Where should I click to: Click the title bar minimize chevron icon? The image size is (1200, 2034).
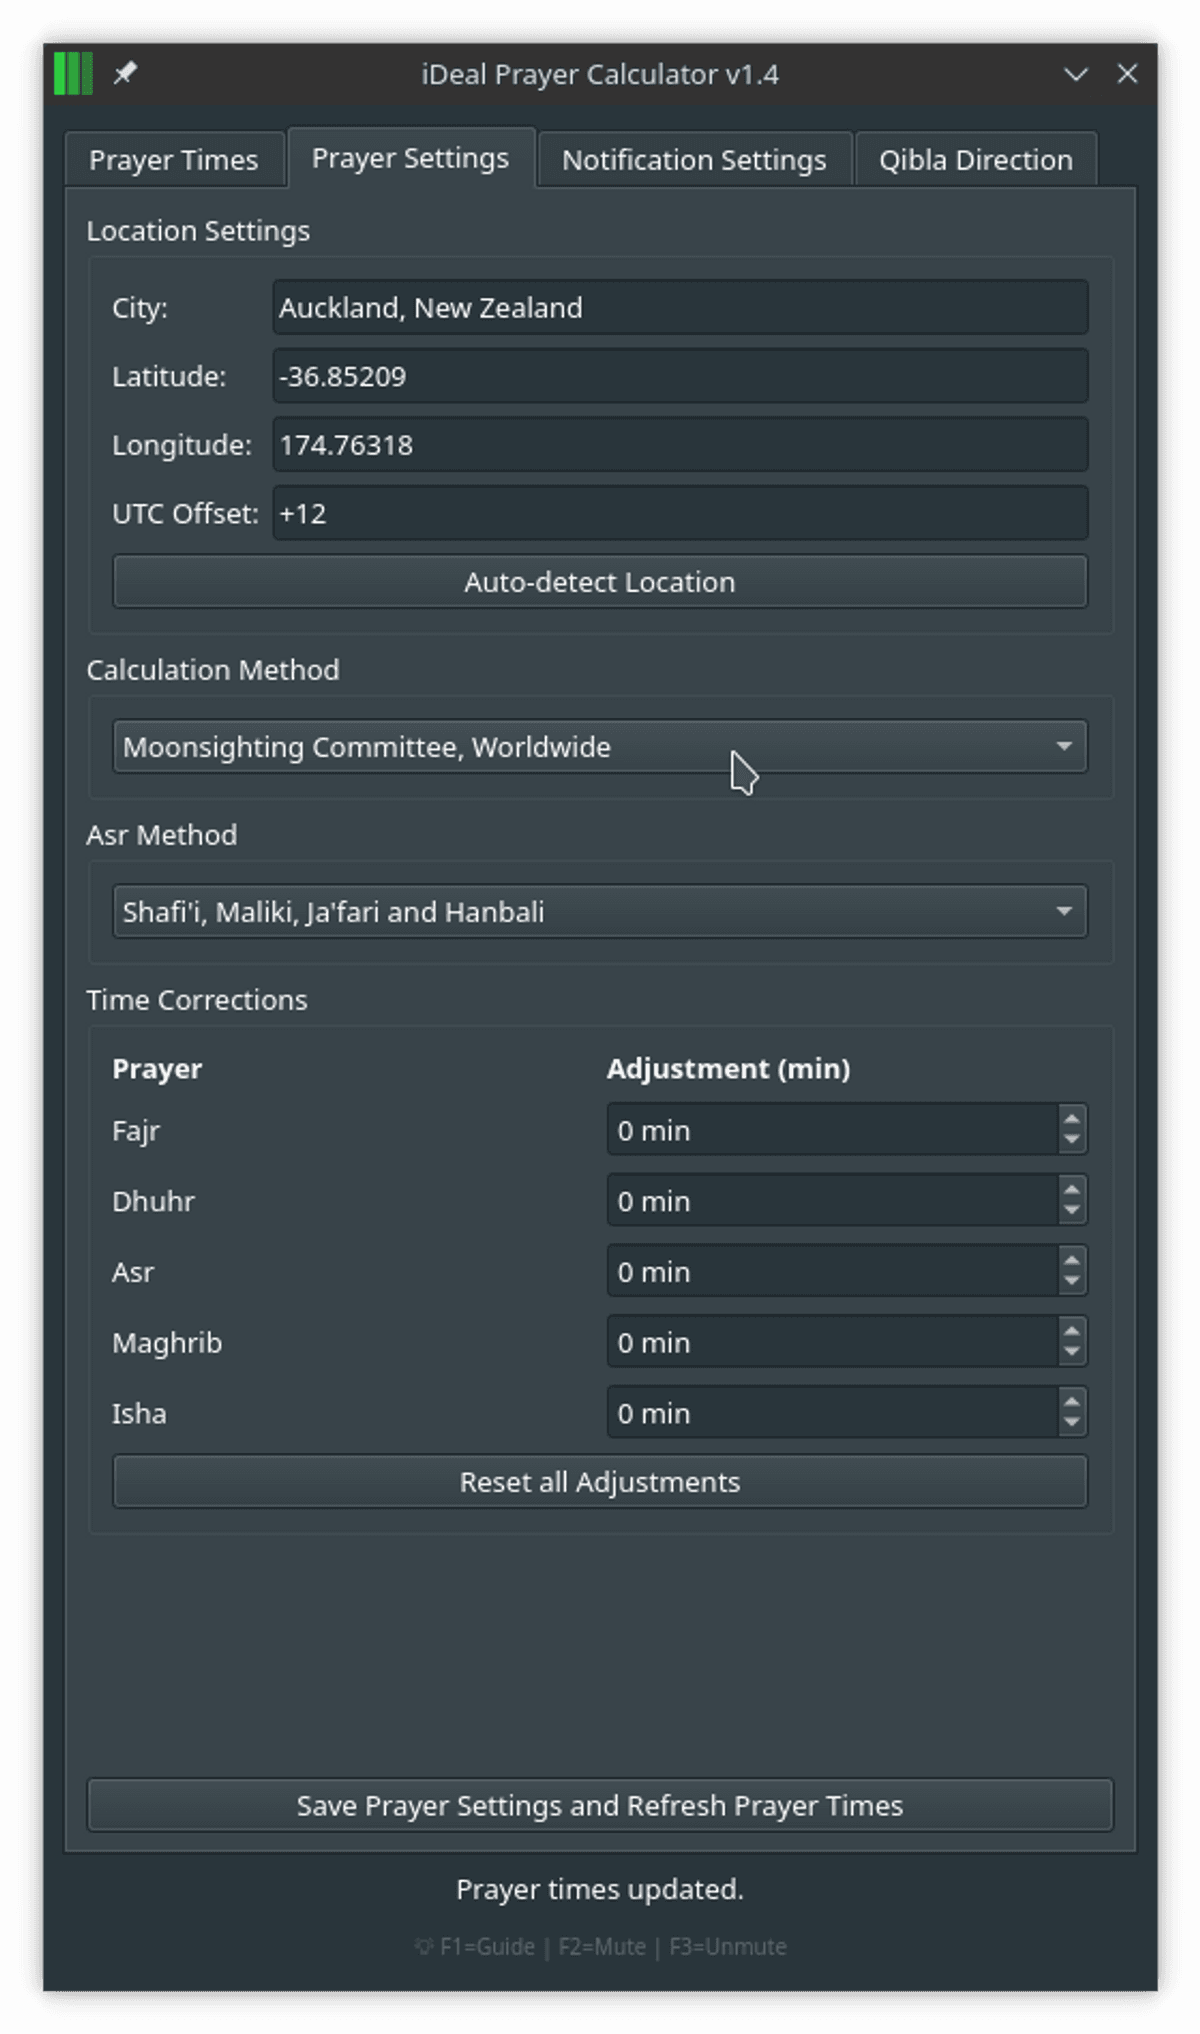tap(1075, 74)
